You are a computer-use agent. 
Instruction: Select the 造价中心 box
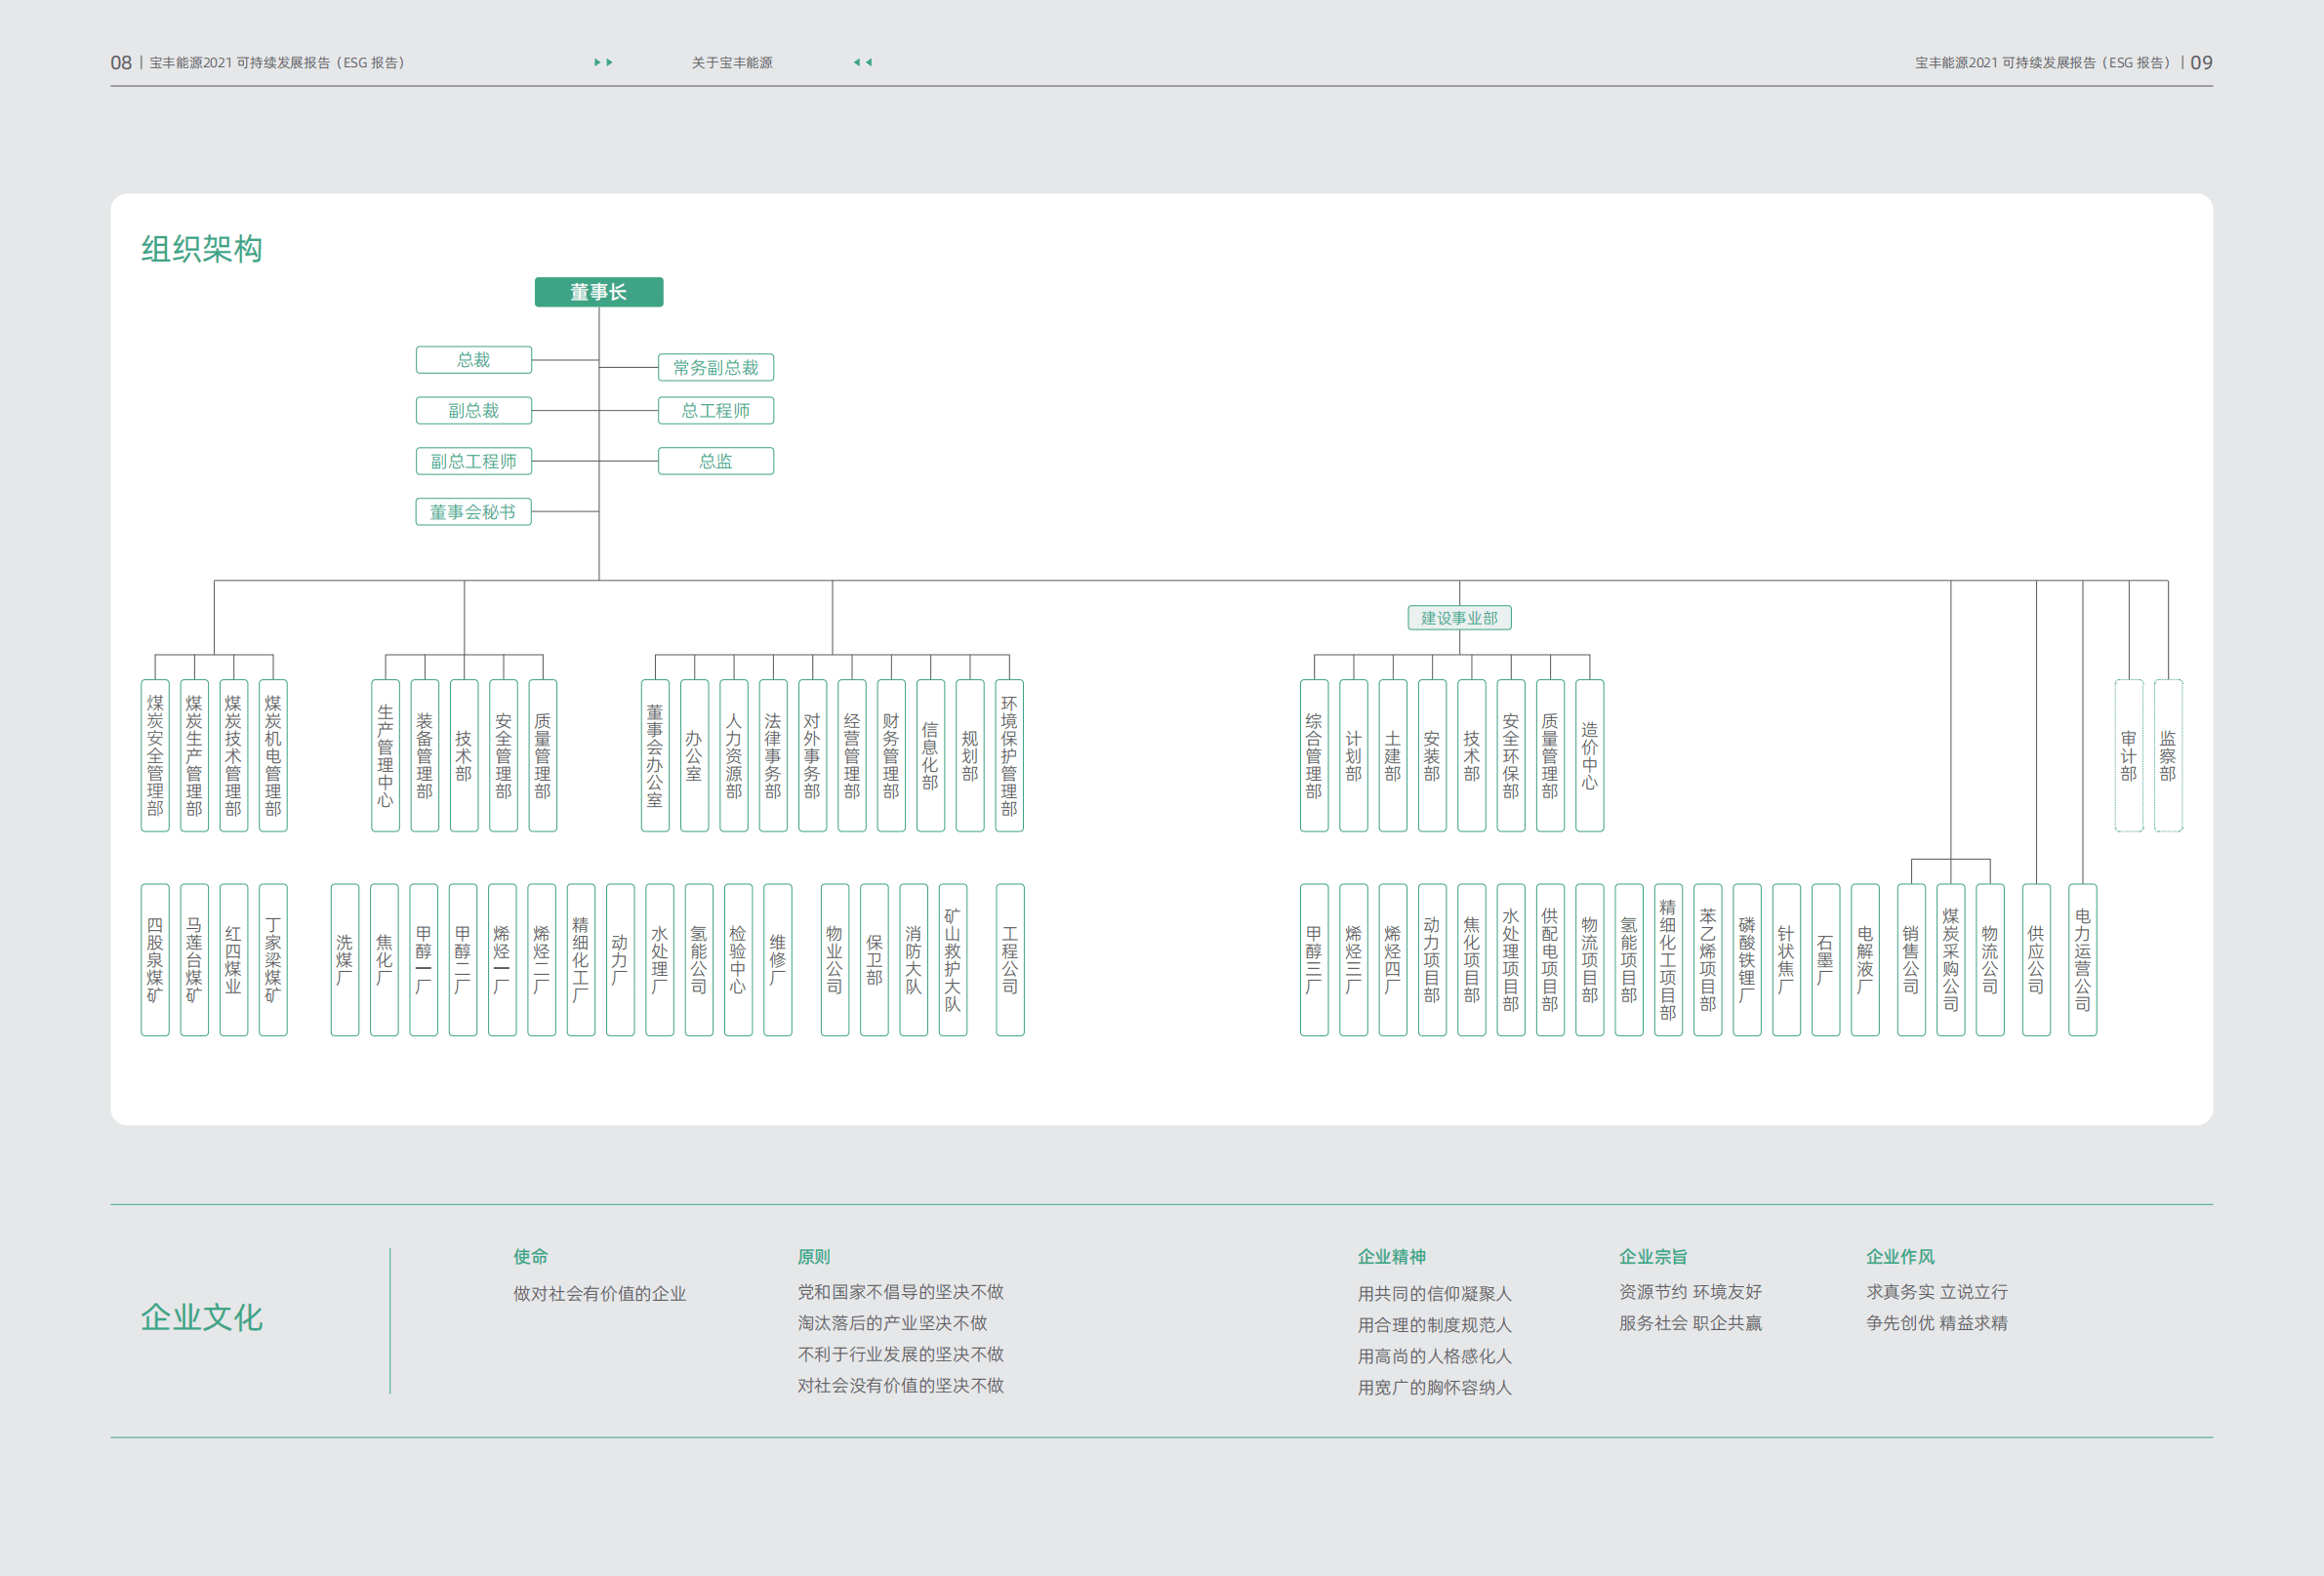1589,755
